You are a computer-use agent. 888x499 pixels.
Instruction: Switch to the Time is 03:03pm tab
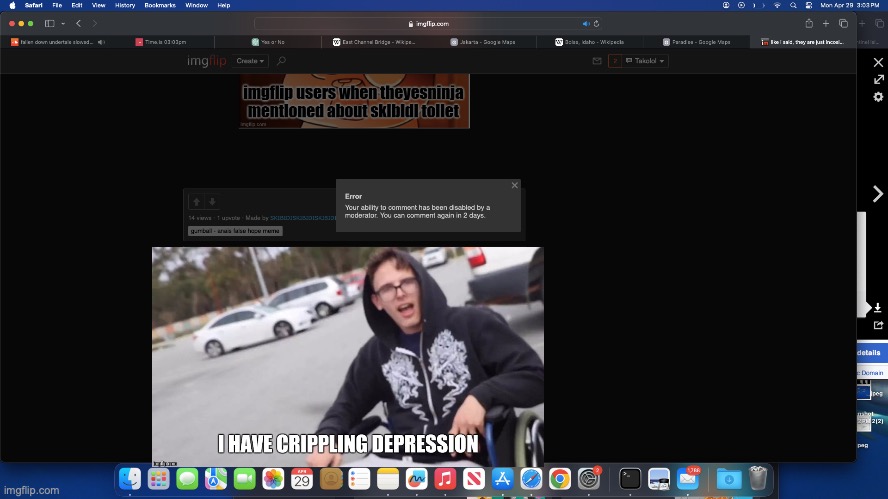(161, 42)
